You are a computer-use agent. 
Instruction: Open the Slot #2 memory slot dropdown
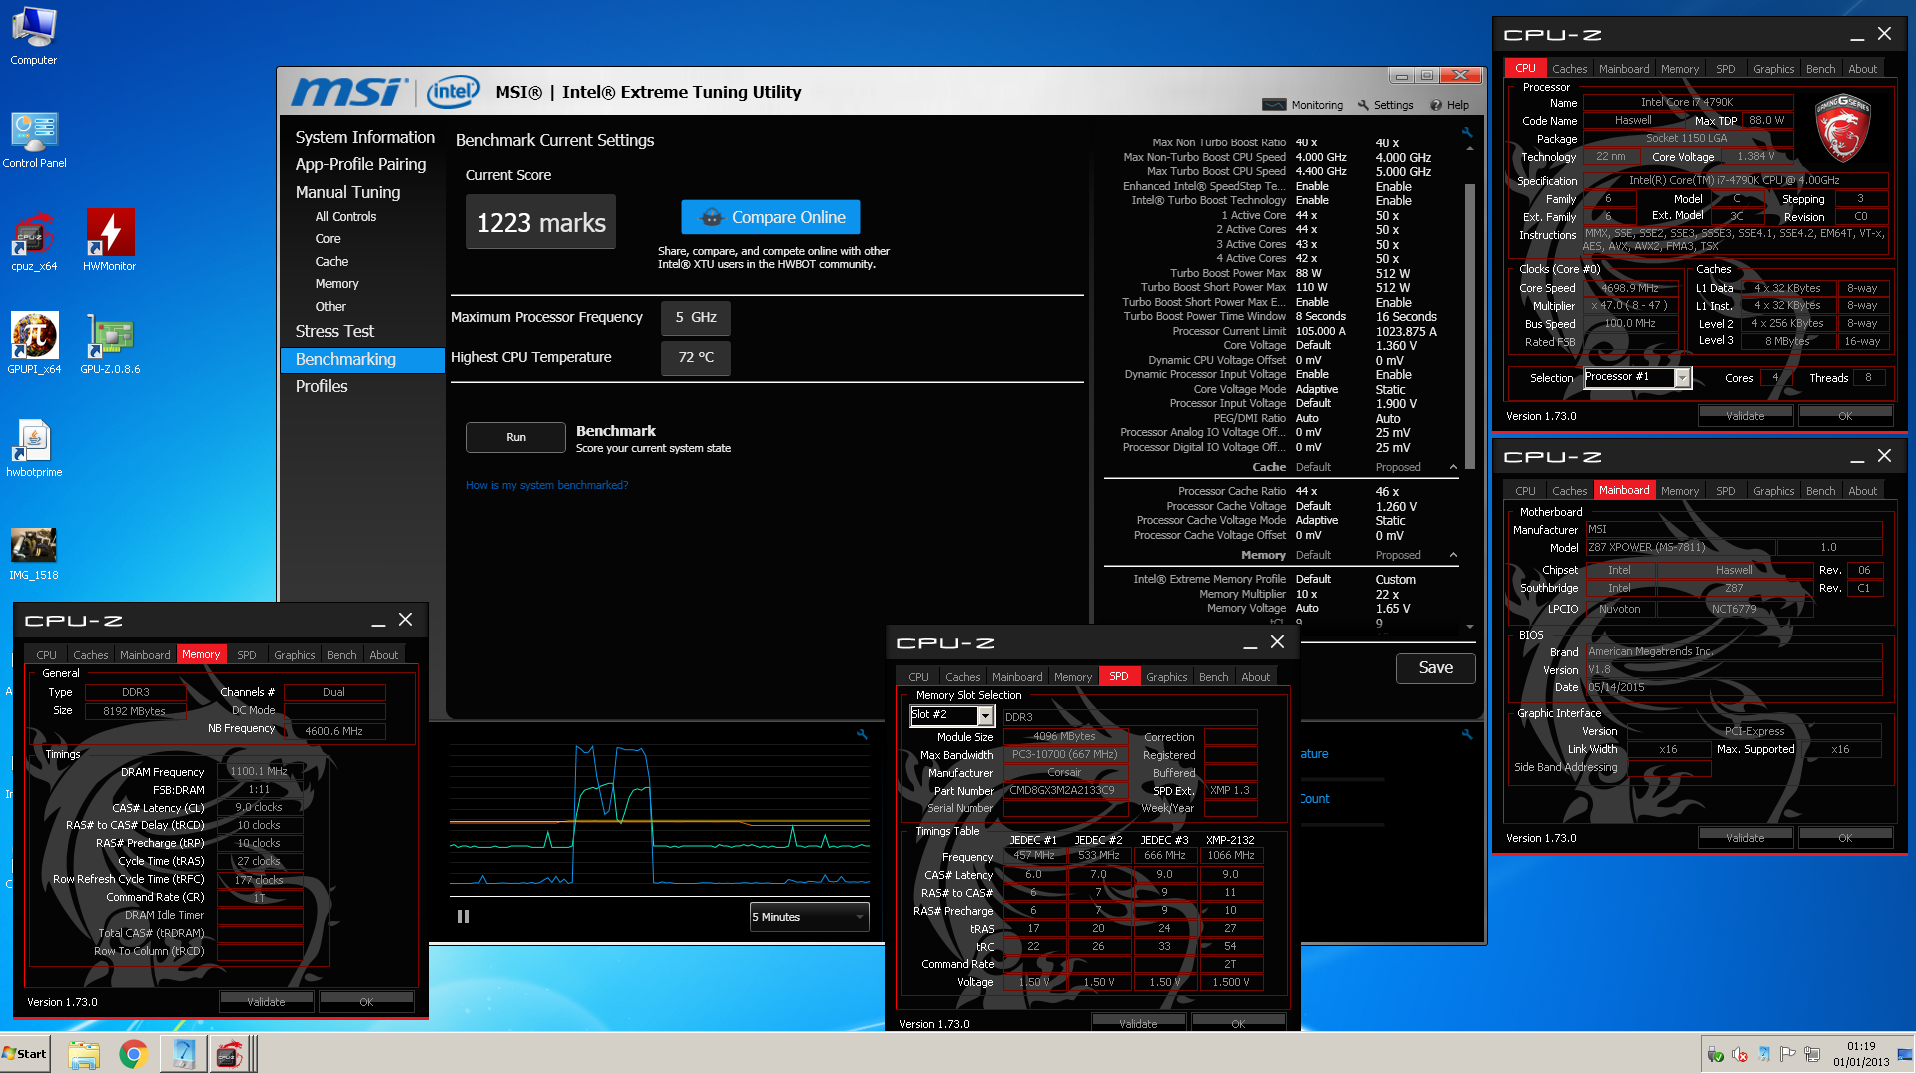click(x=951, y=715)
